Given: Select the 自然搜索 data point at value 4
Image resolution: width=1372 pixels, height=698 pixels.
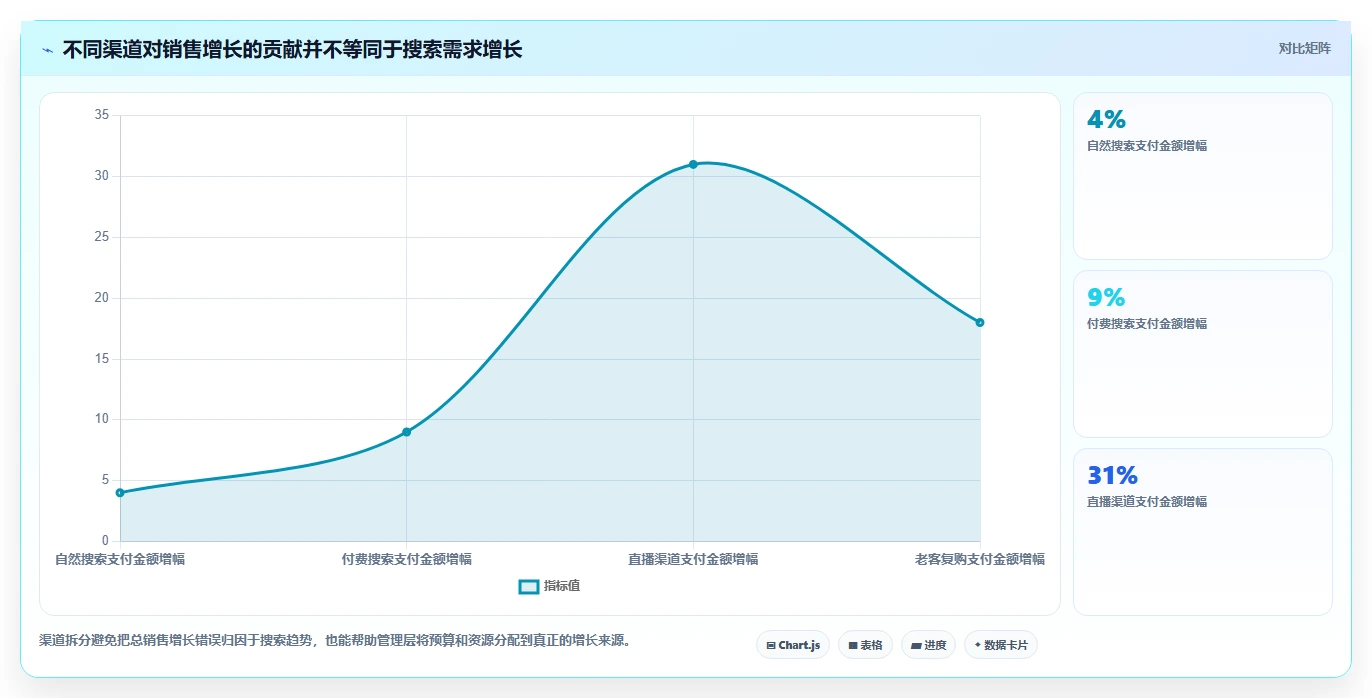Looking at the screenshot, I should (x=120, y=492).
